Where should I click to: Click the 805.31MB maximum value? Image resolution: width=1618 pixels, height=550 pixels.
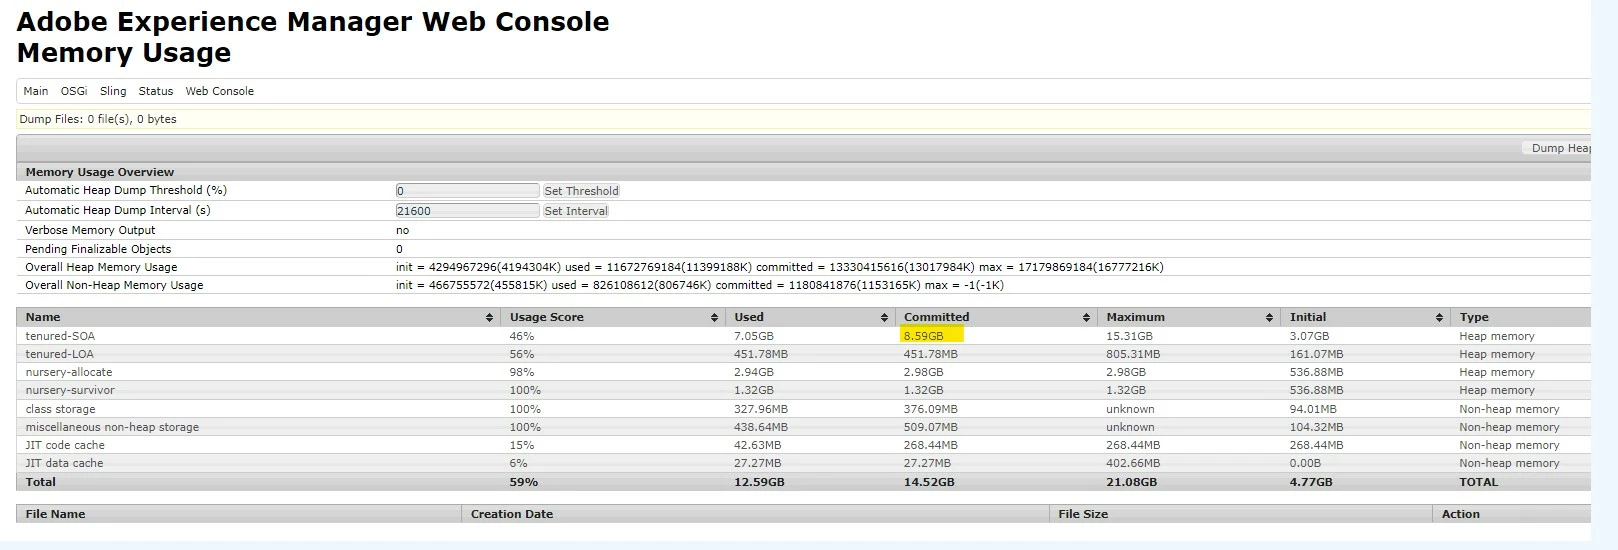(x=1133, y=354)
